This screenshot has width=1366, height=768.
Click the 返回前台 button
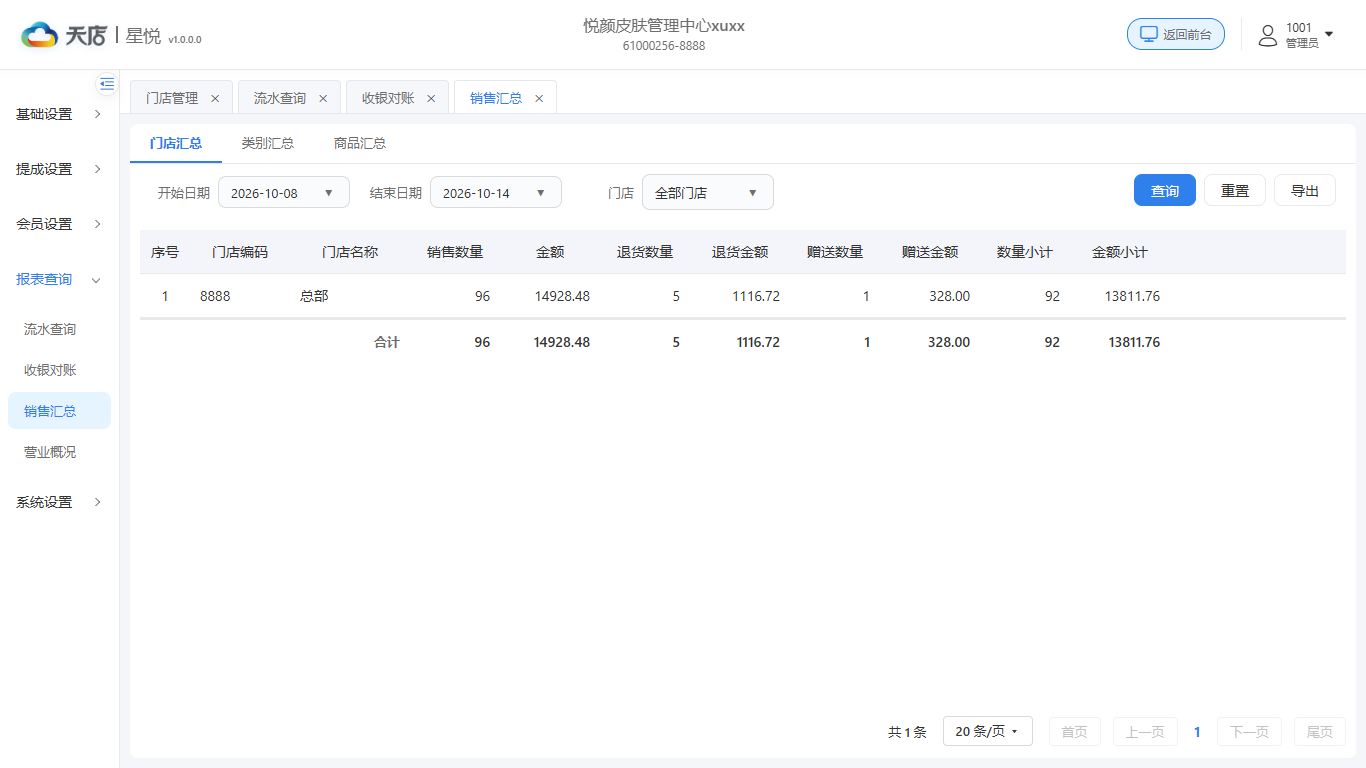coord(1176,34)
